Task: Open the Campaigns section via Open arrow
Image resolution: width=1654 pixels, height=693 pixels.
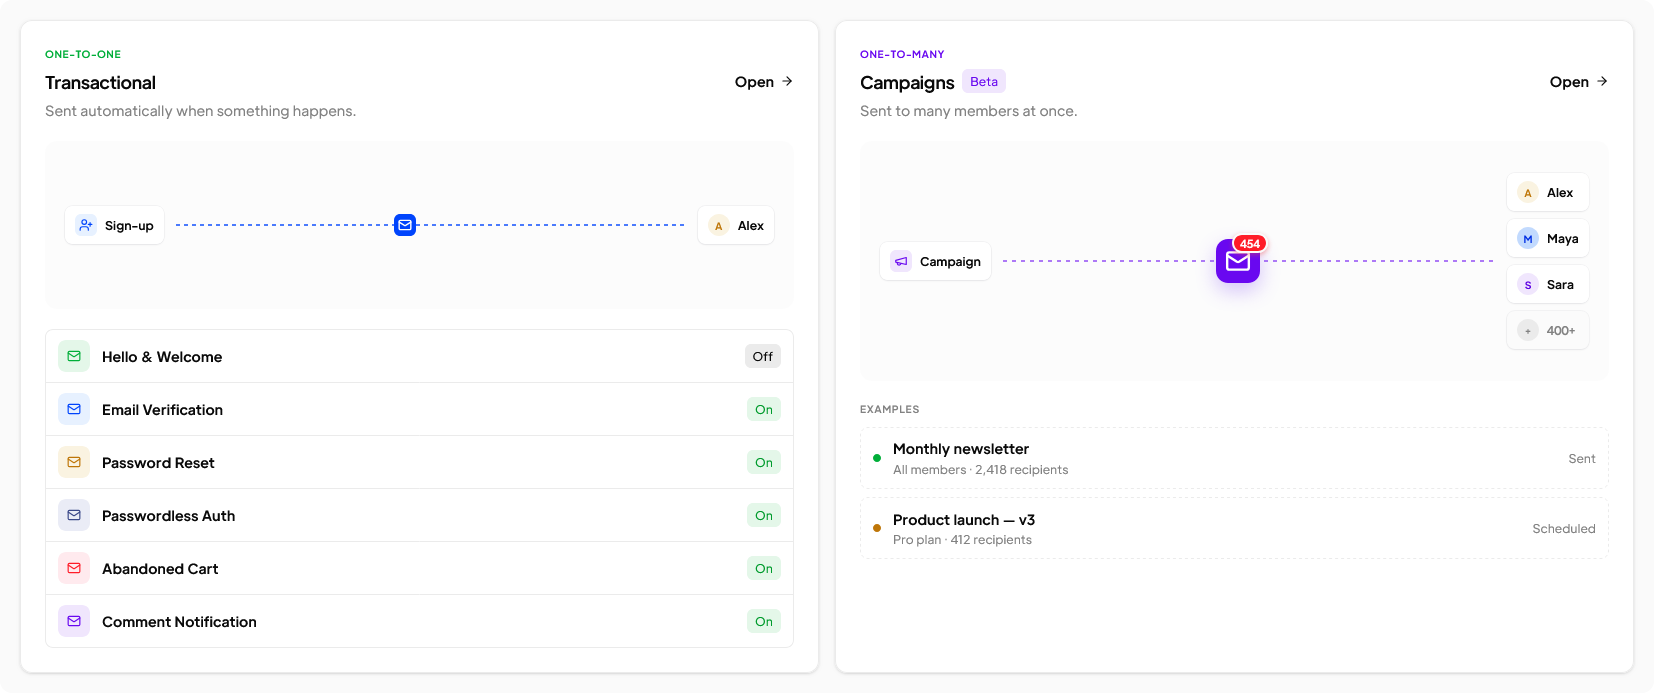Action: tap(1579, 82)
